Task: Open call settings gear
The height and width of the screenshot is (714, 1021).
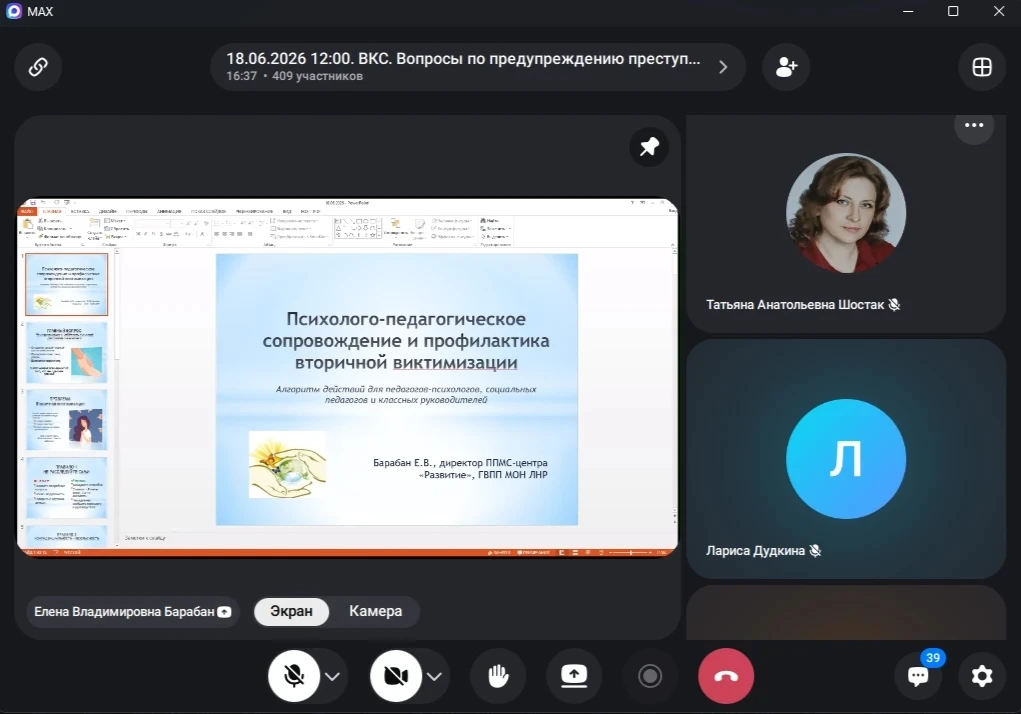Action: 982,676
